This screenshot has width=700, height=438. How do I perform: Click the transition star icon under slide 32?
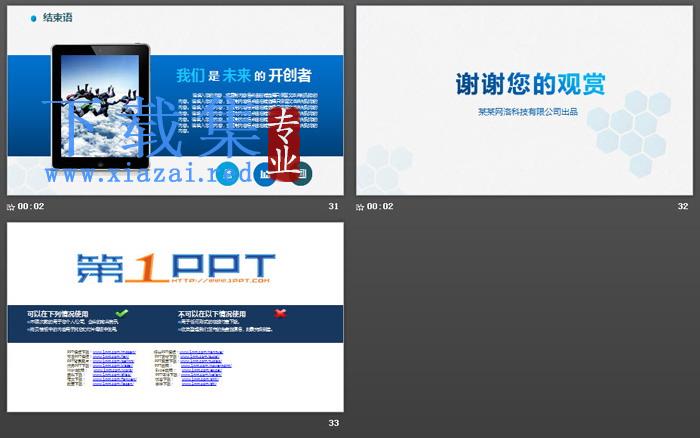(360, 207)
